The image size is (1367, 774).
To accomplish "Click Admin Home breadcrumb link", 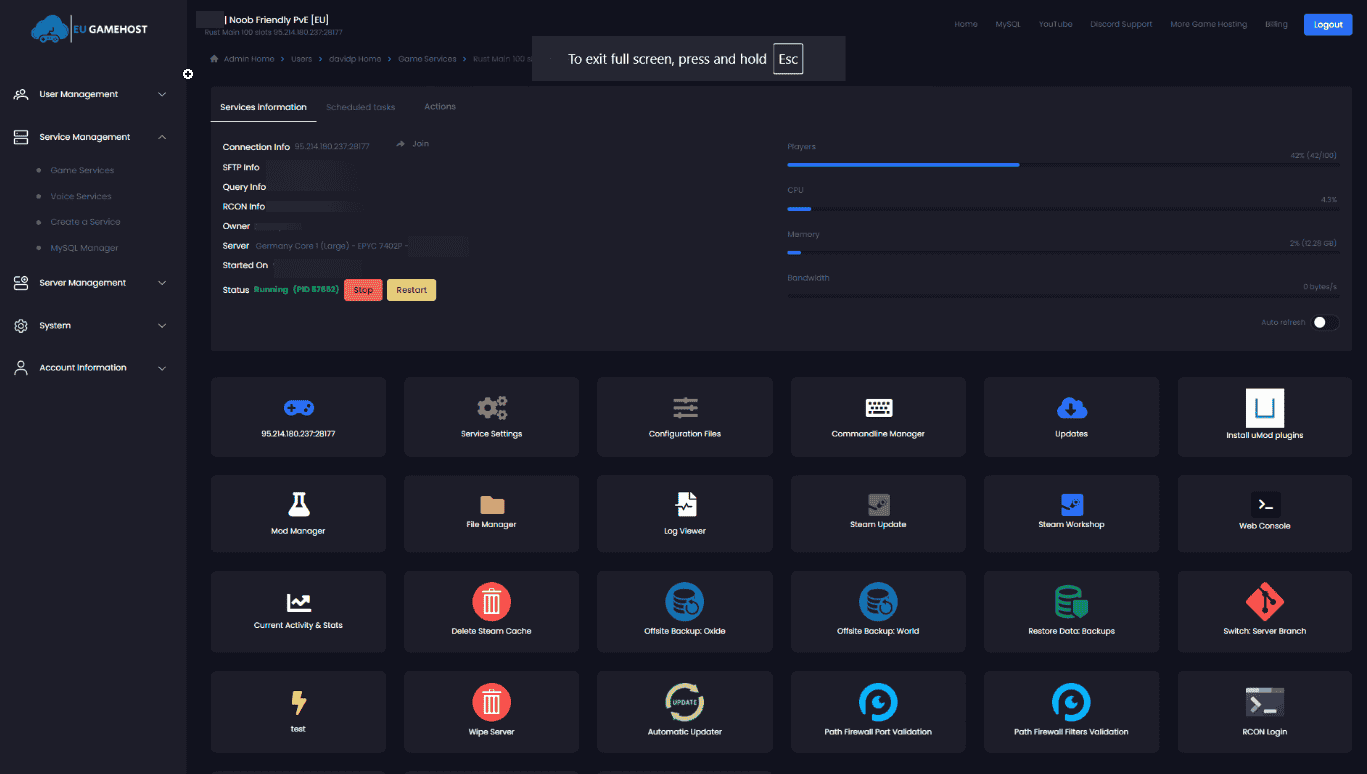I will [x=249, y=59].
